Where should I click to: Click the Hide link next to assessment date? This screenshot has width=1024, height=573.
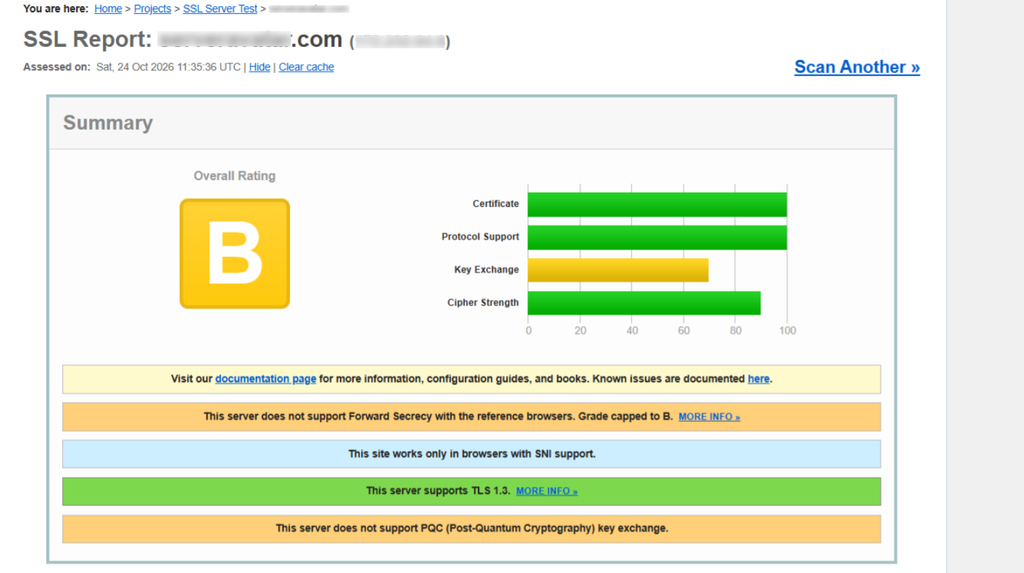(259, 67)
